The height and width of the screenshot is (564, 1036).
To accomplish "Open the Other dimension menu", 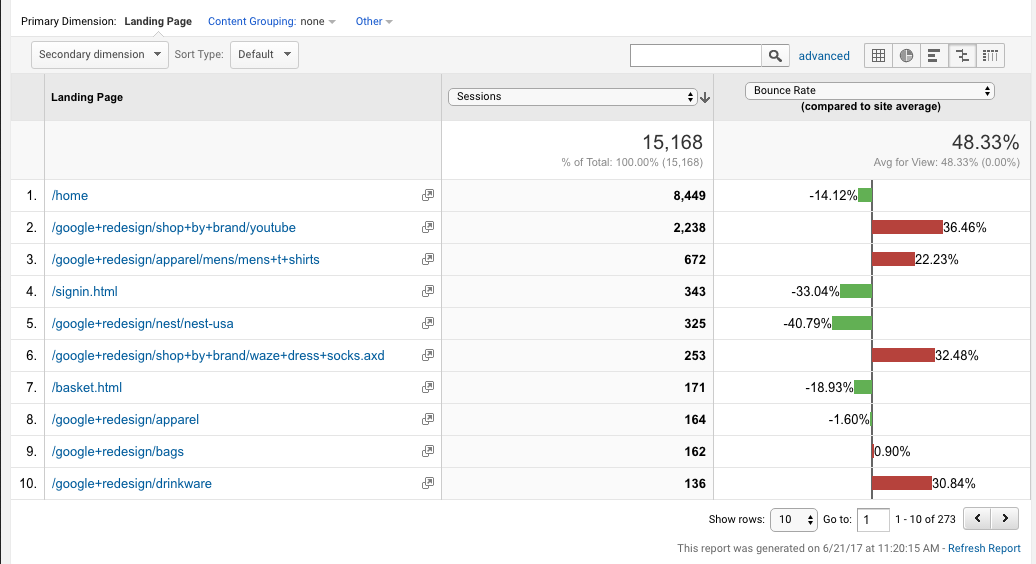I will coord(374,21).
